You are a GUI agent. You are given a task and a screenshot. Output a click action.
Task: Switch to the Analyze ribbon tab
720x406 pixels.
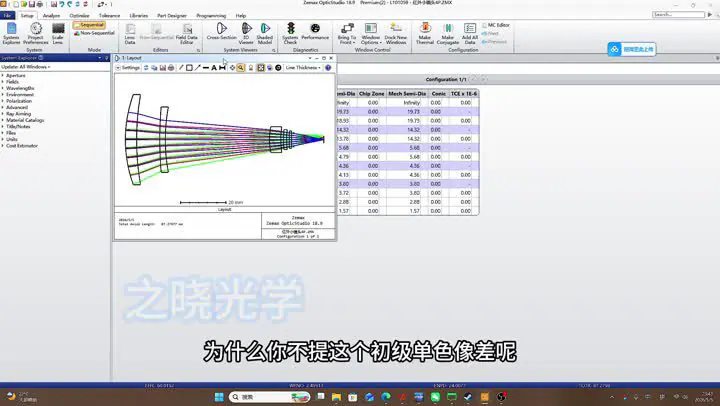[51, 16]
